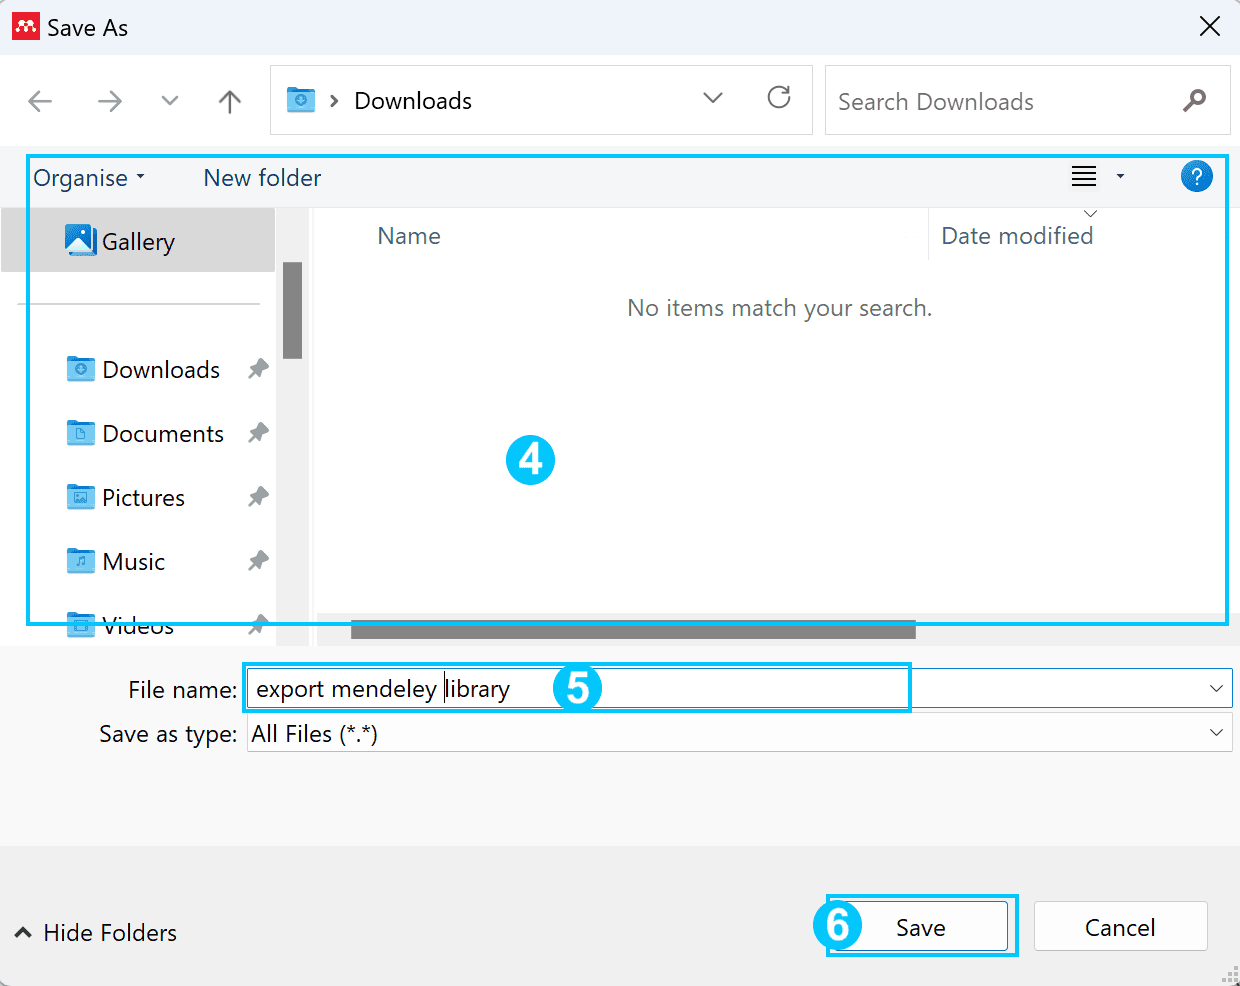
Task: Open Documents in the navigation pane
Action: (x=163, y=434)
